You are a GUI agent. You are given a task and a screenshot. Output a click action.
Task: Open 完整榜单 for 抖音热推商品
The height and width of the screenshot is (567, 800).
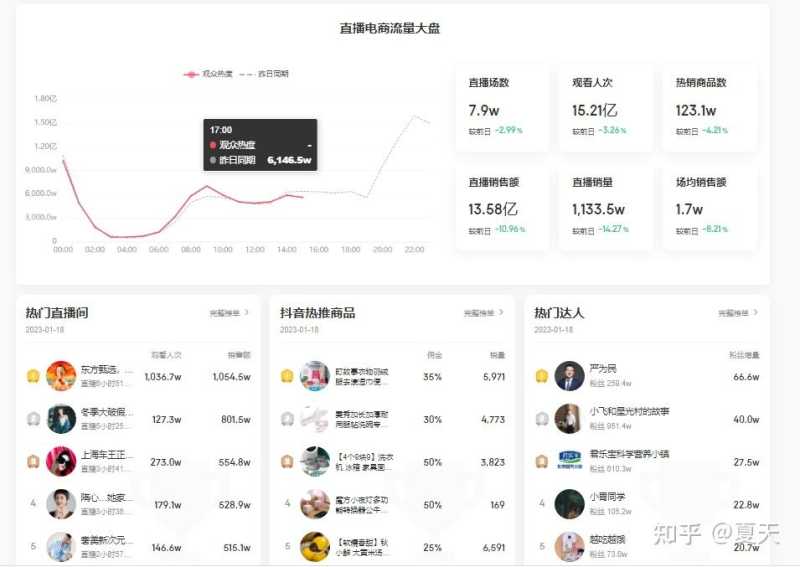coord(484,313)
